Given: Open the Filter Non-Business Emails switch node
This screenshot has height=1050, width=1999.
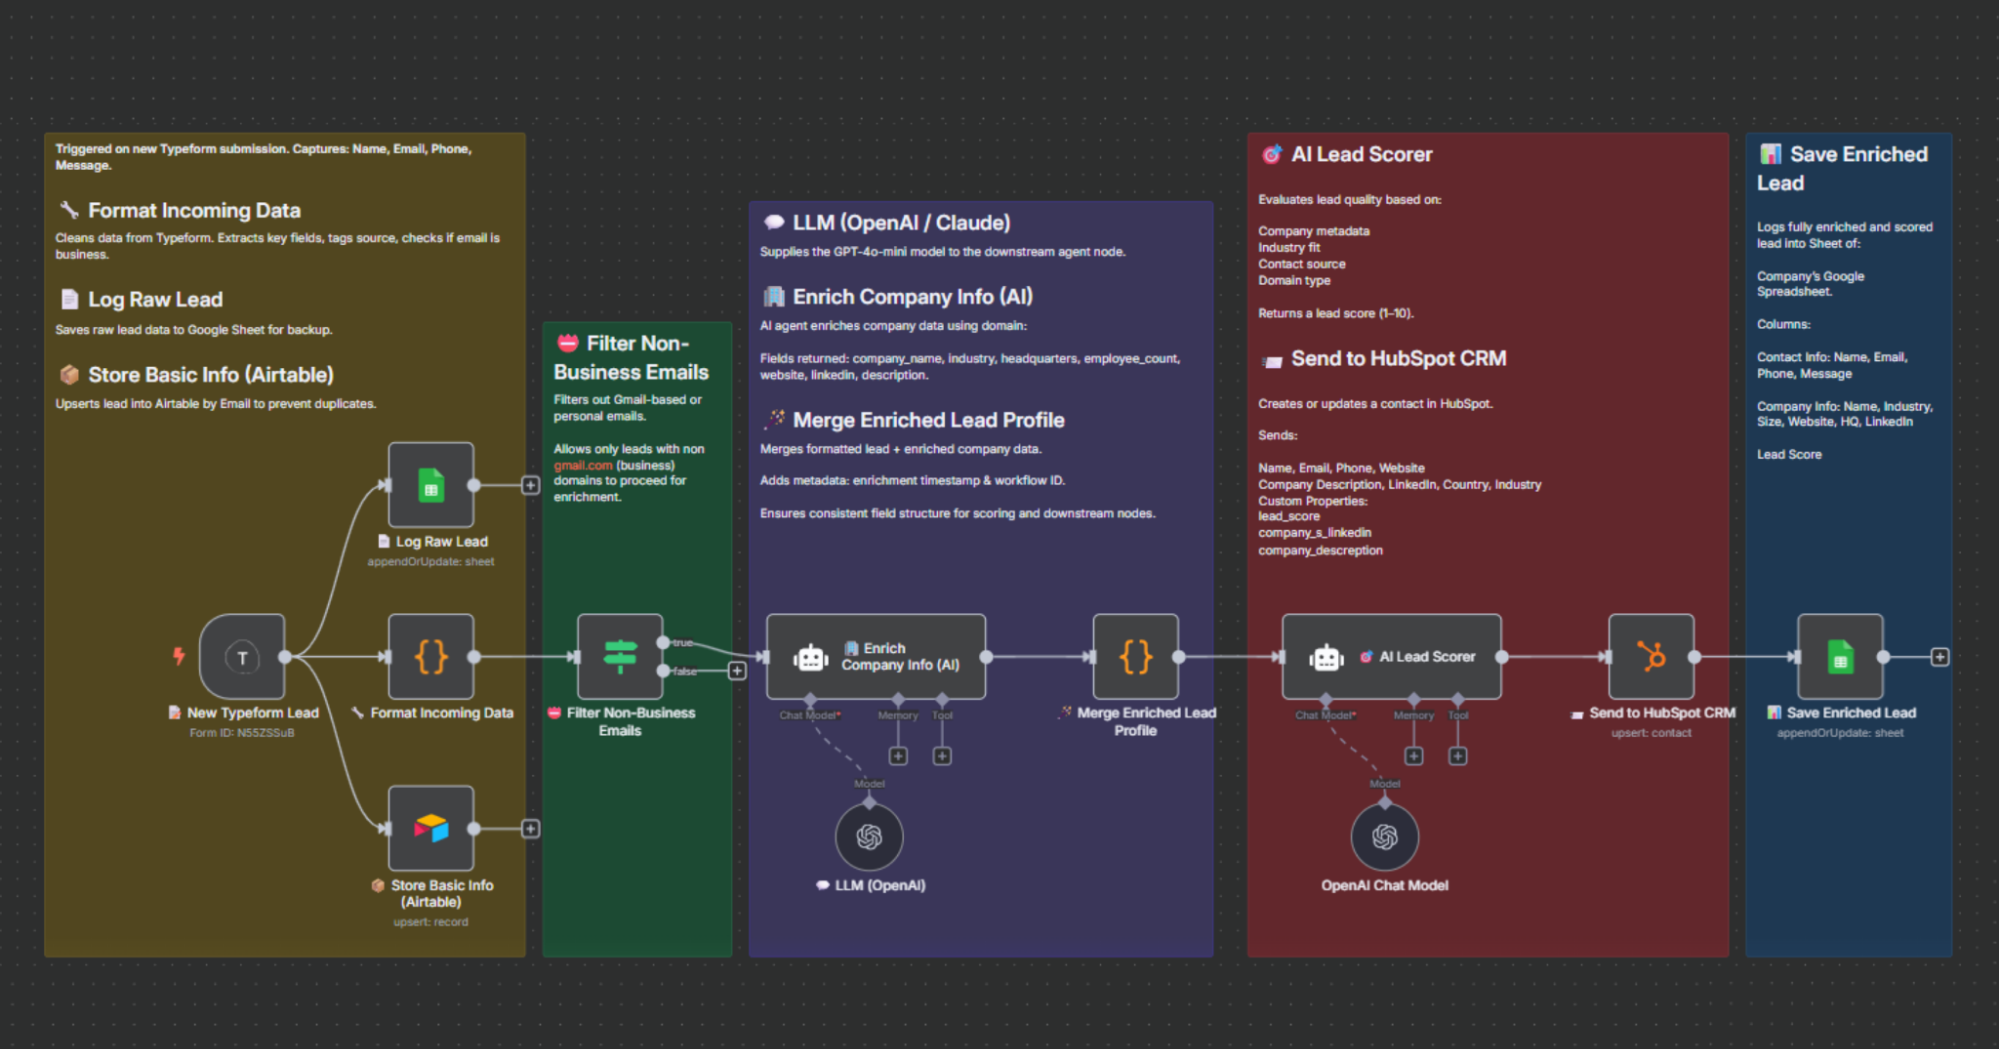Looking at the screenshot, I should pyautogui.click(x=619, y=657).
